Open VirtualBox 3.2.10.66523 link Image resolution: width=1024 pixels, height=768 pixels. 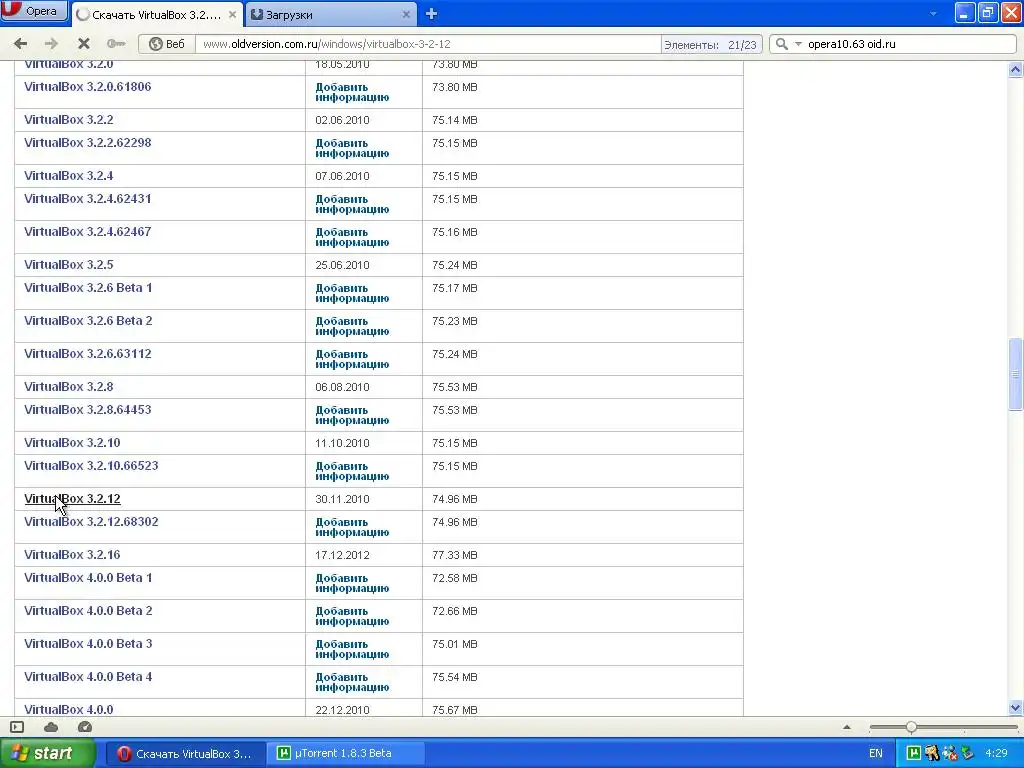tap(91, 466)
